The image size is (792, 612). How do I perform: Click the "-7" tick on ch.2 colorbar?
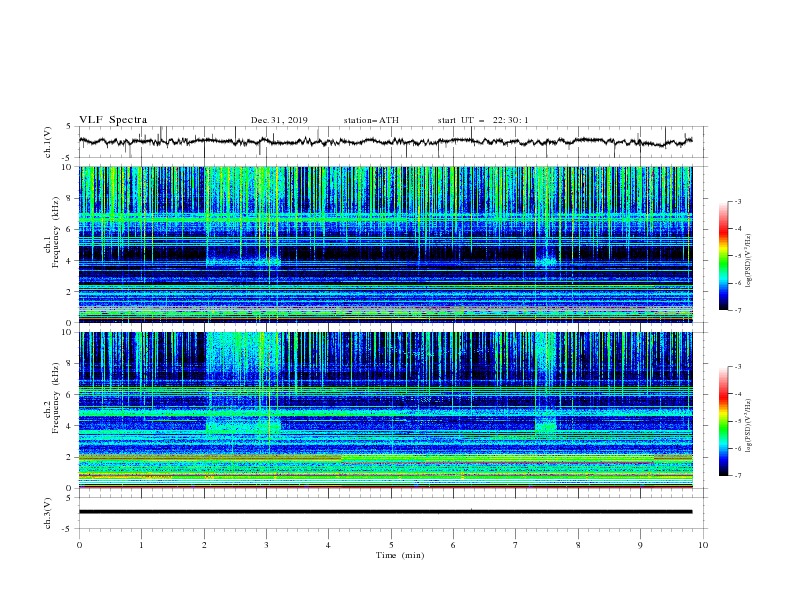(x=737, y=475)
